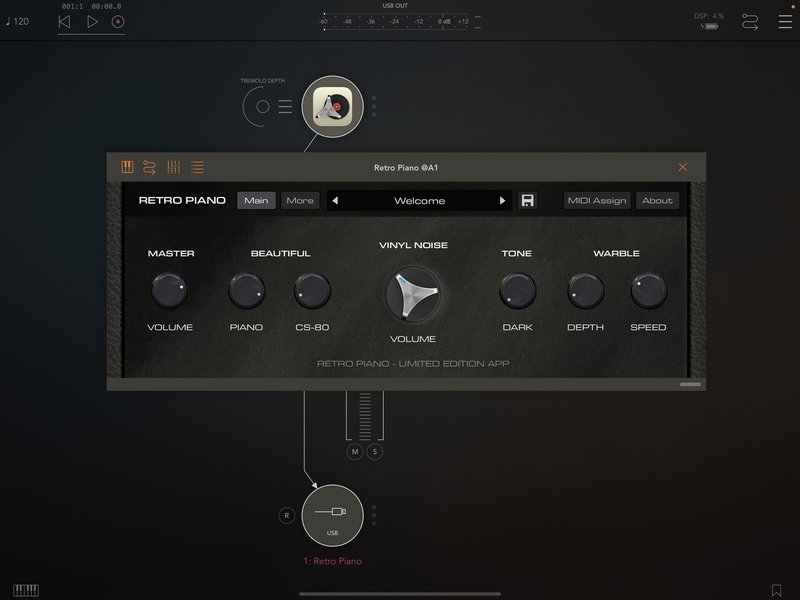Open the Retro Piano node options dots

point(374,107)
